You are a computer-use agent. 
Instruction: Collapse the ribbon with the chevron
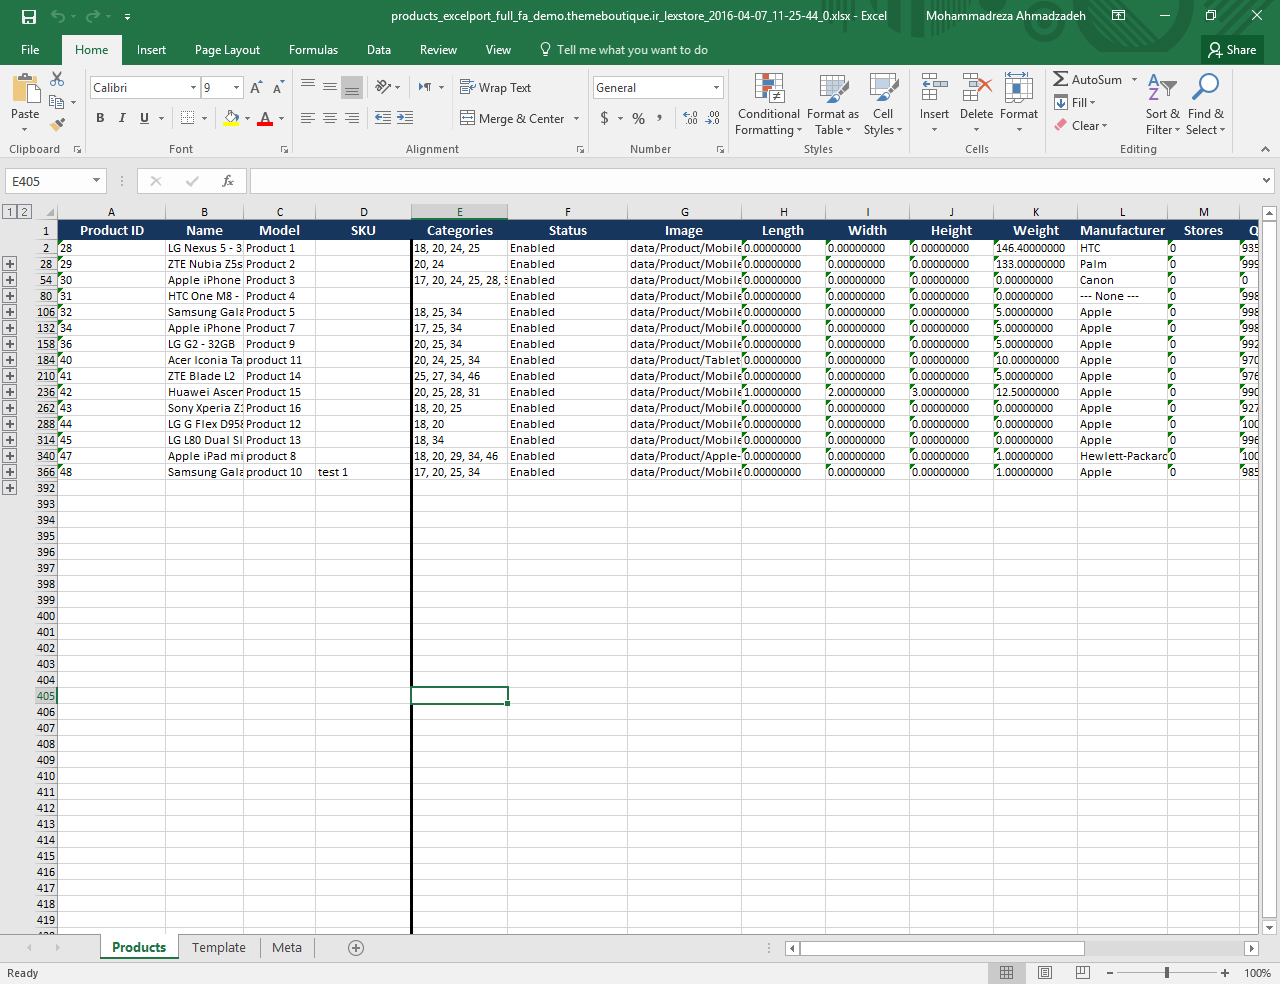[1266, 149]
